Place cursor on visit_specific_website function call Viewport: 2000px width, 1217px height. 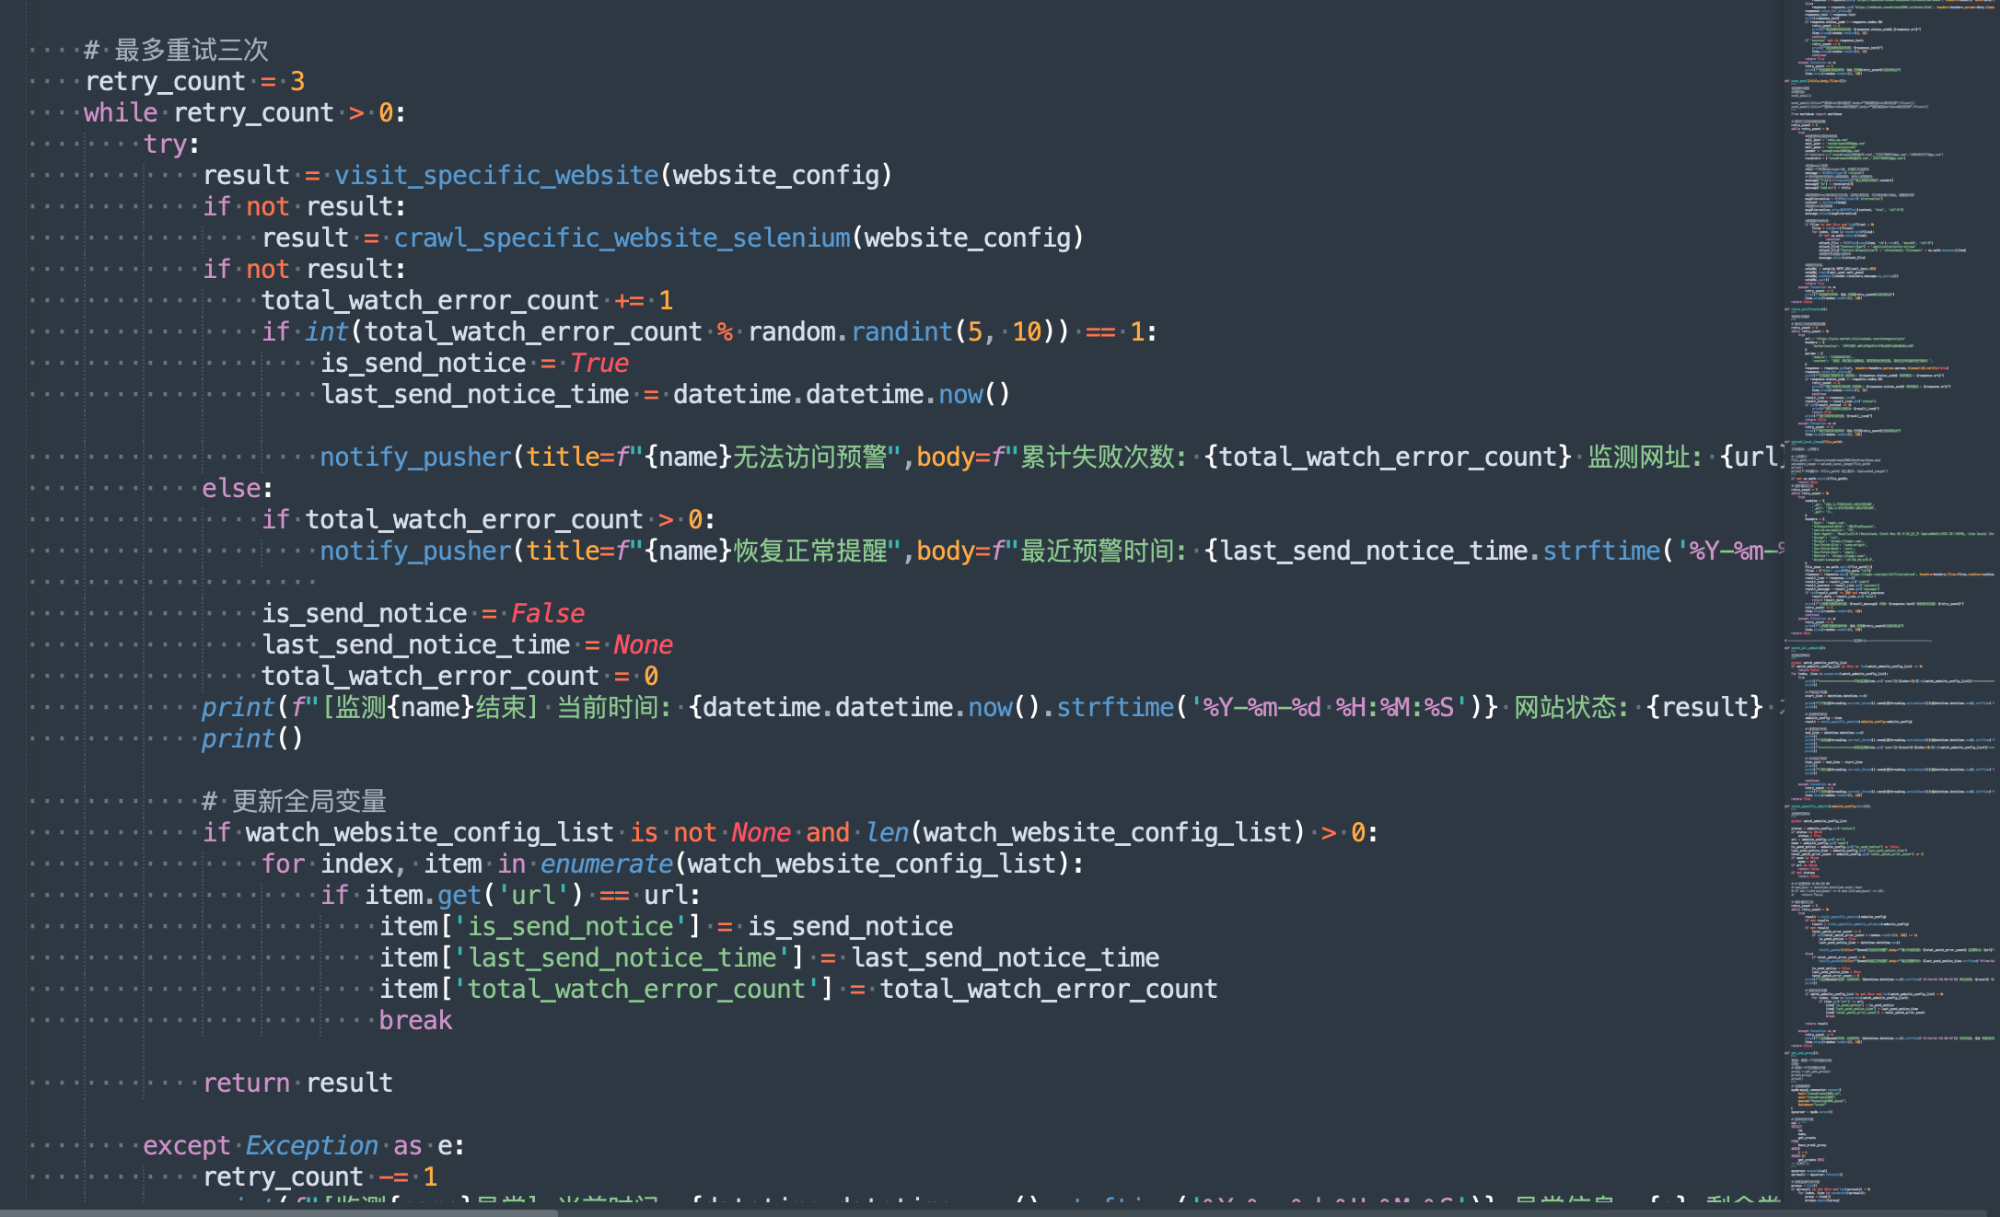point(496,175)
